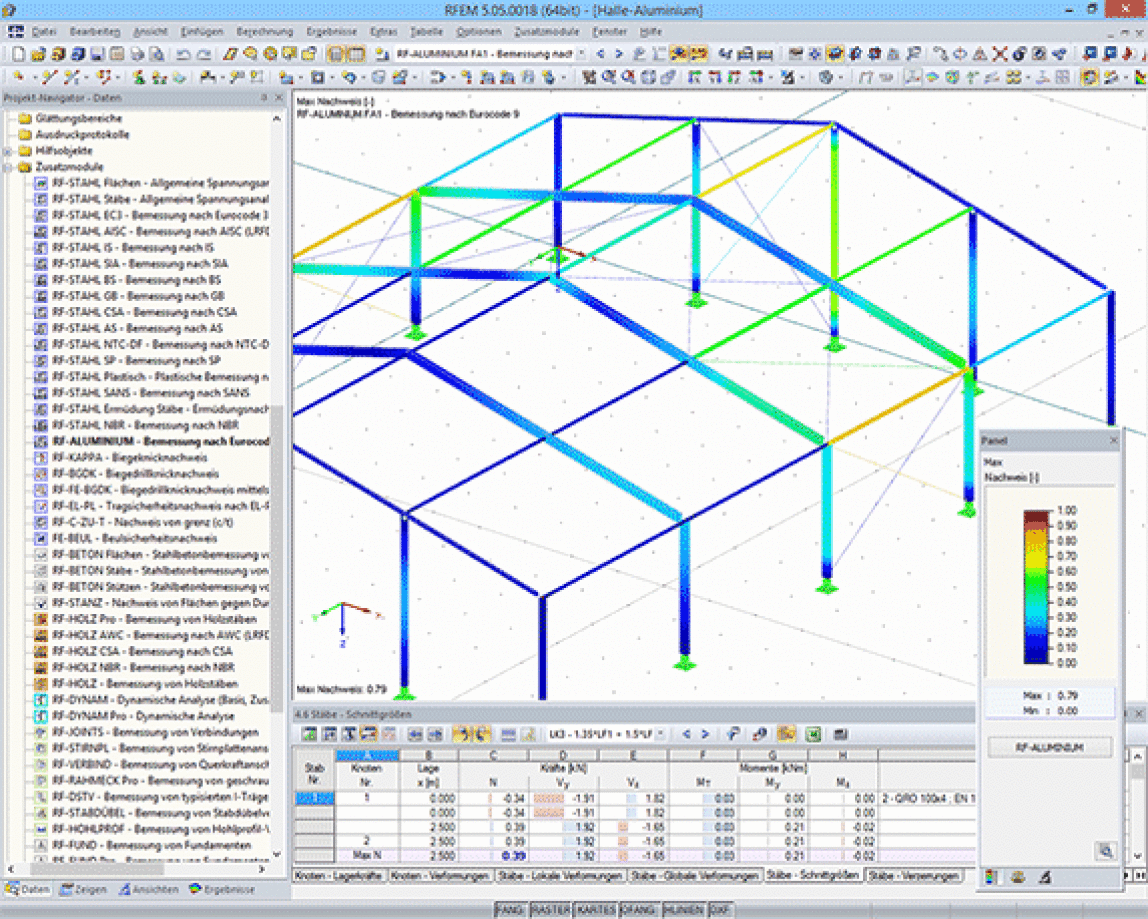Open the filter tab icon in Panel

click(x=1045, y=877)
